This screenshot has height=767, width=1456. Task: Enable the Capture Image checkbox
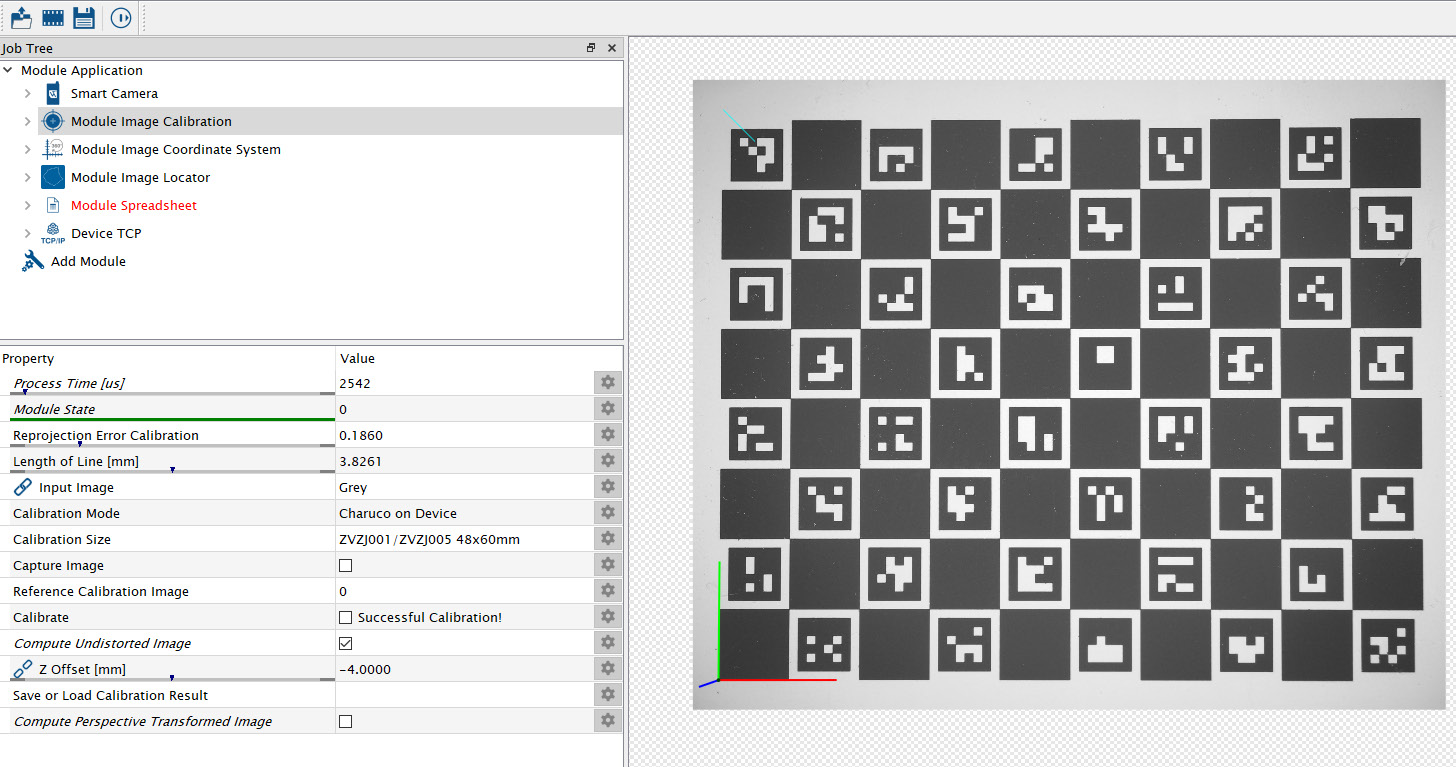click(346, 565)
